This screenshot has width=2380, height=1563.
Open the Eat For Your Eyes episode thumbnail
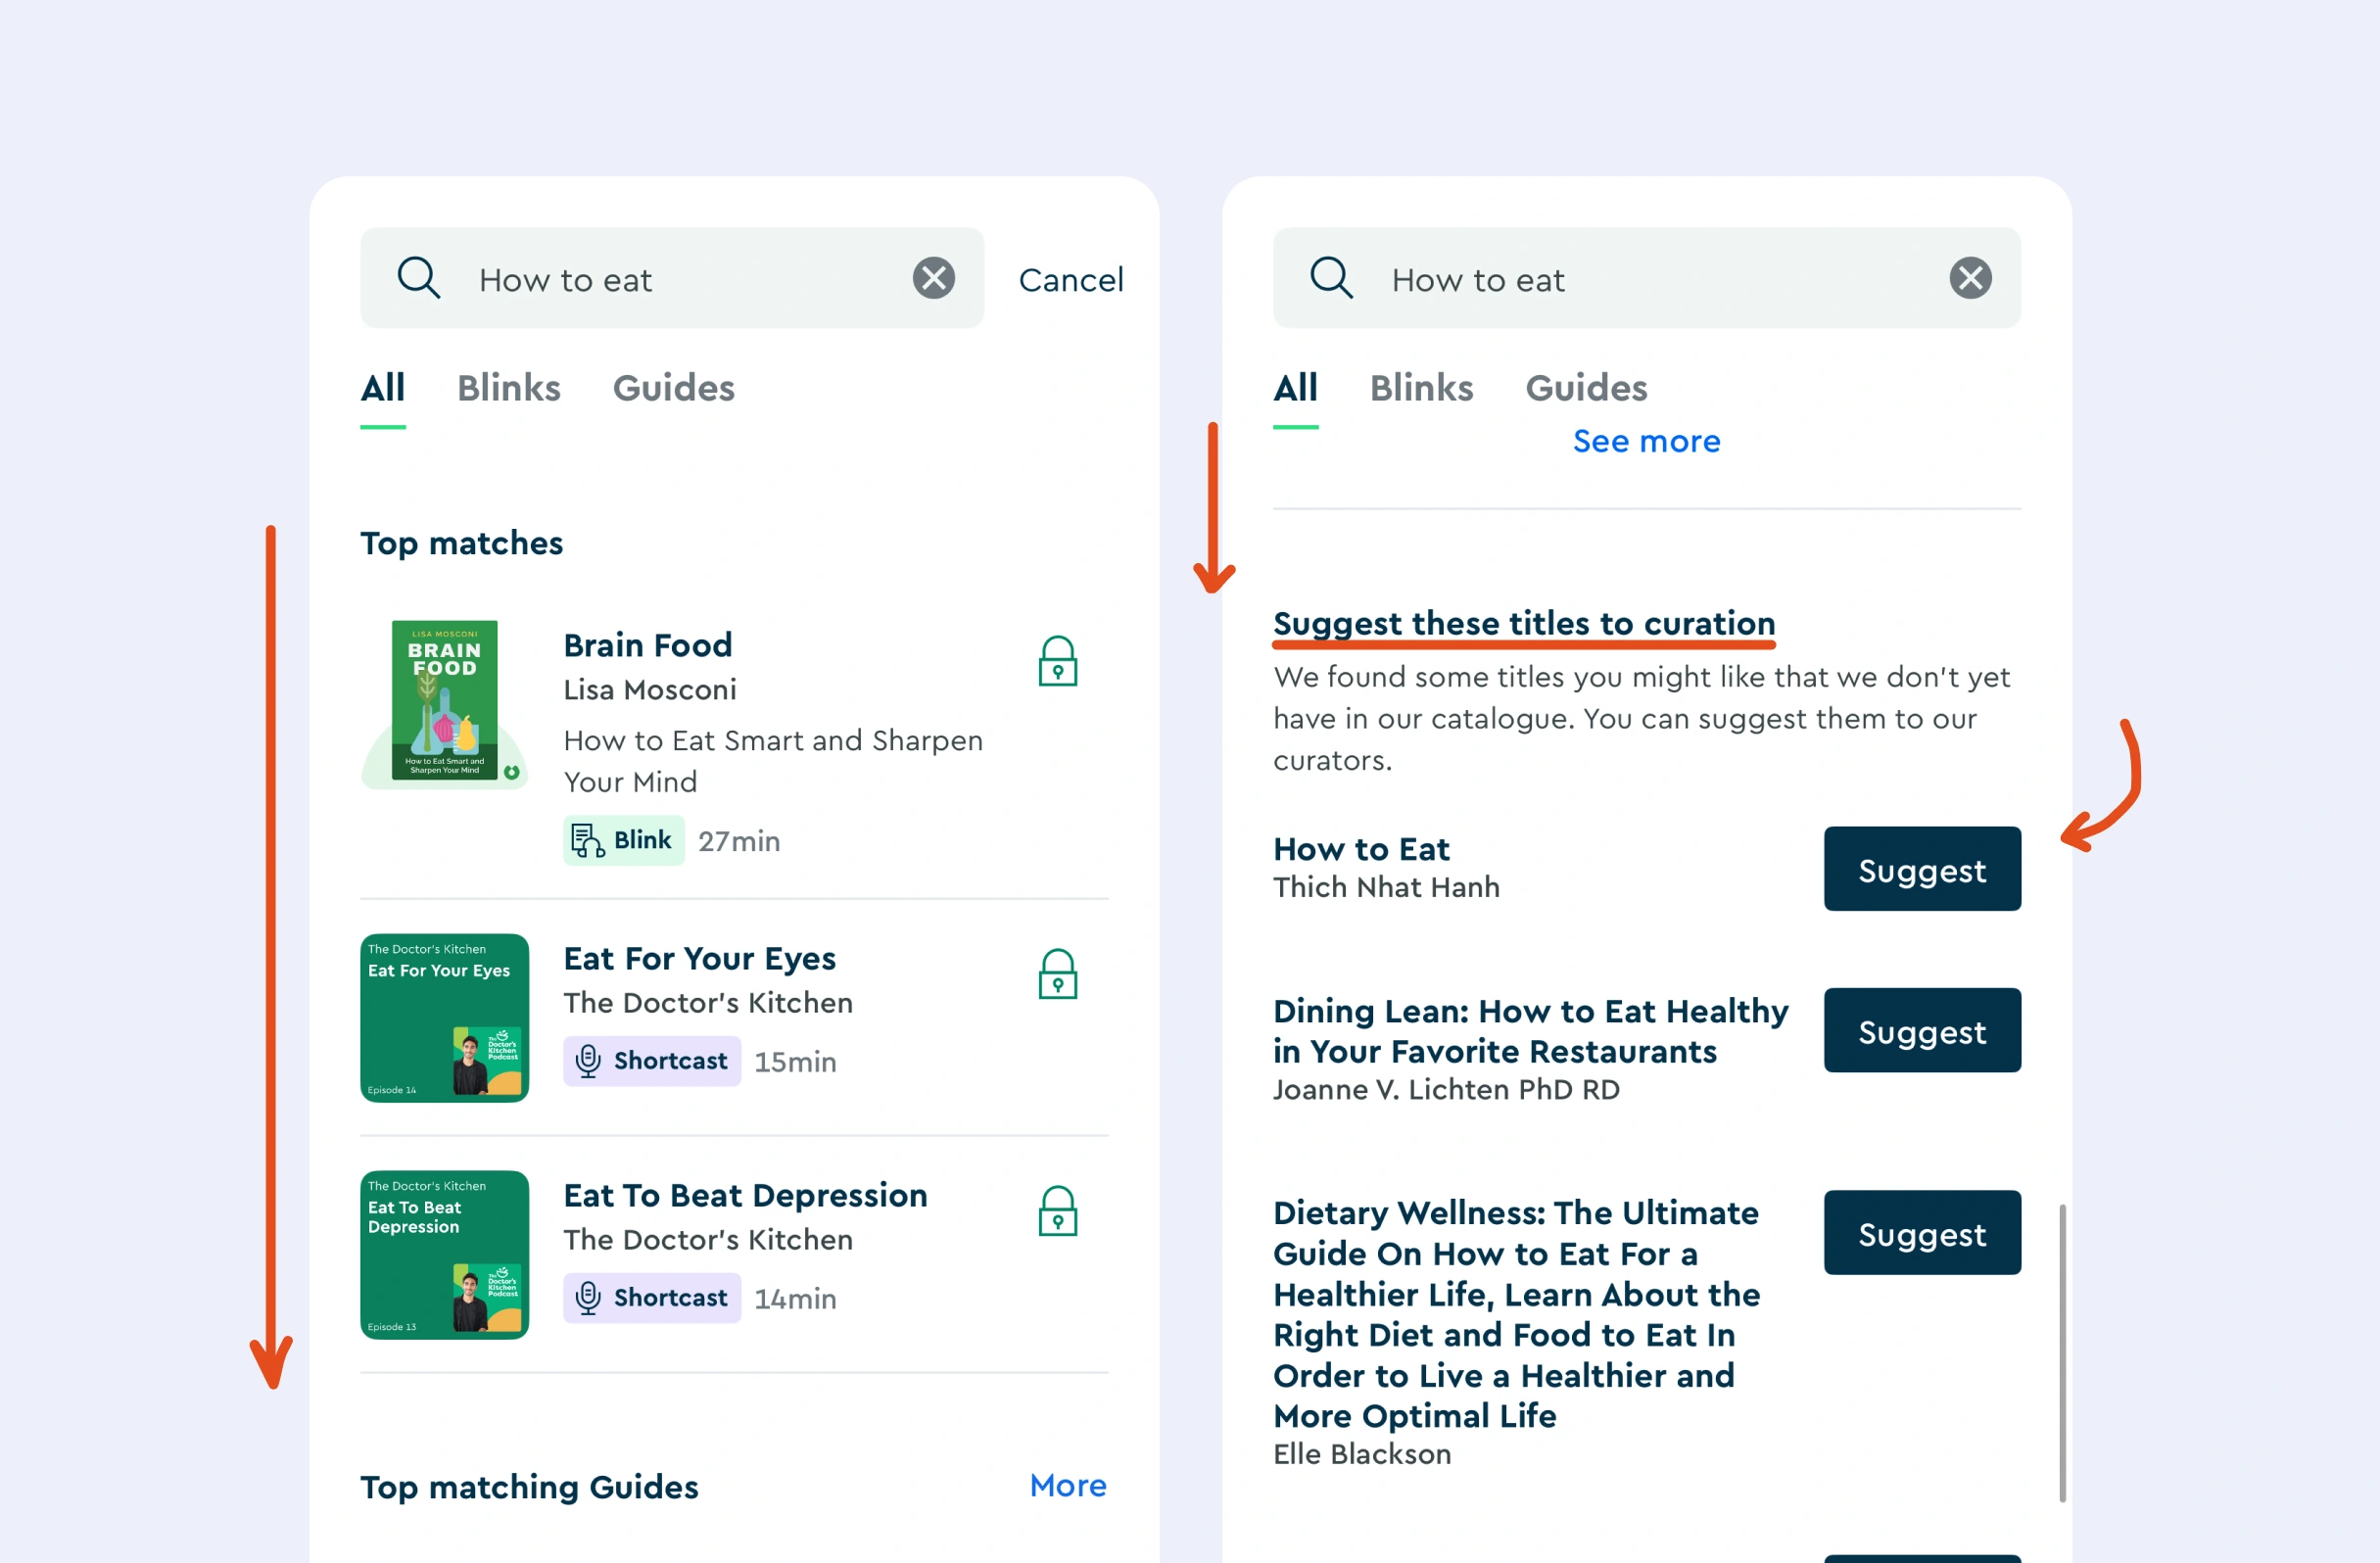coord(444,1018)
